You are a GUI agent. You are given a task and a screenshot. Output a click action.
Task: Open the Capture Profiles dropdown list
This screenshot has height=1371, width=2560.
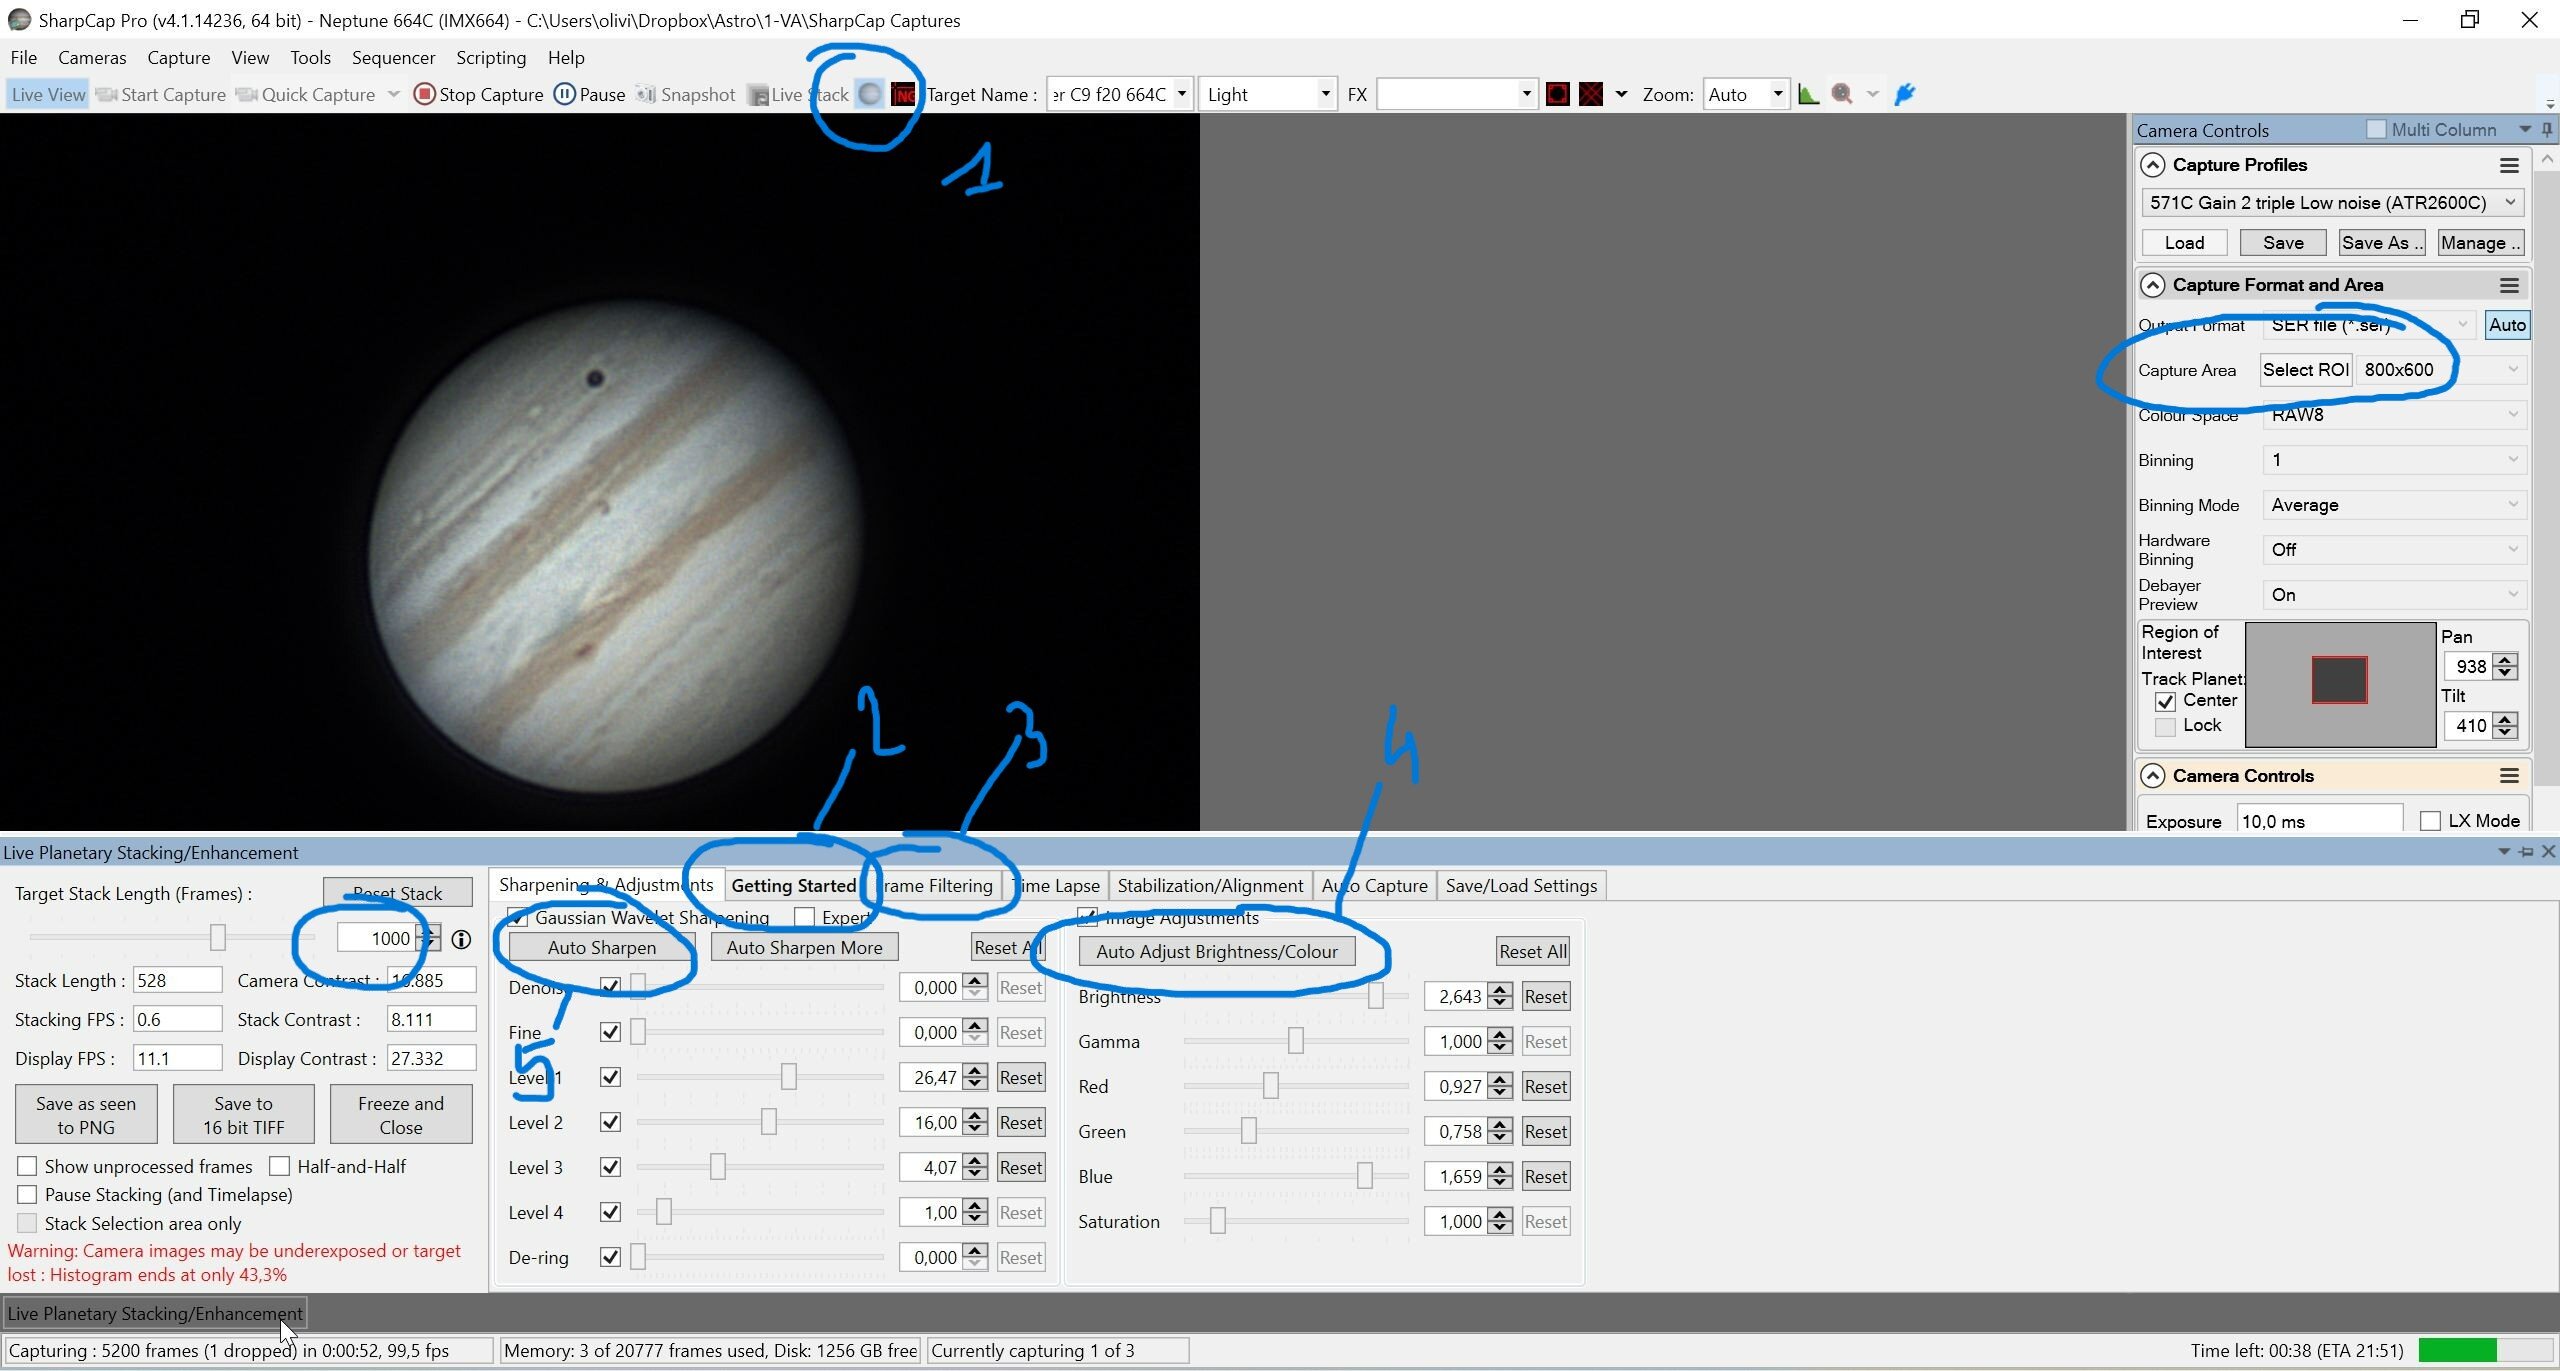(x=2510, y=202)
